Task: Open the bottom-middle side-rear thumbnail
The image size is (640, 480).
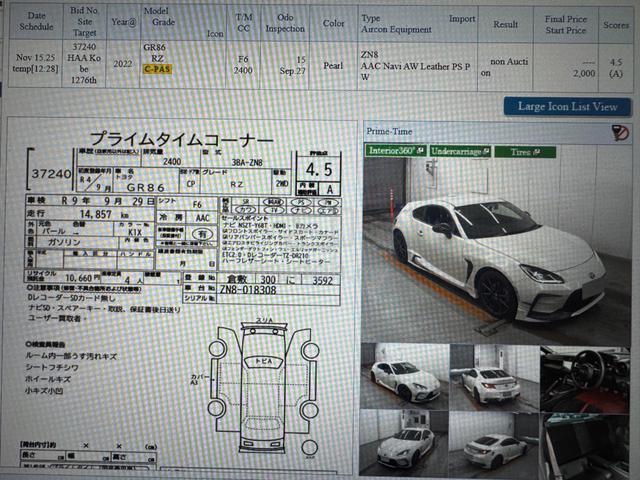Action: tap(493, 444)
